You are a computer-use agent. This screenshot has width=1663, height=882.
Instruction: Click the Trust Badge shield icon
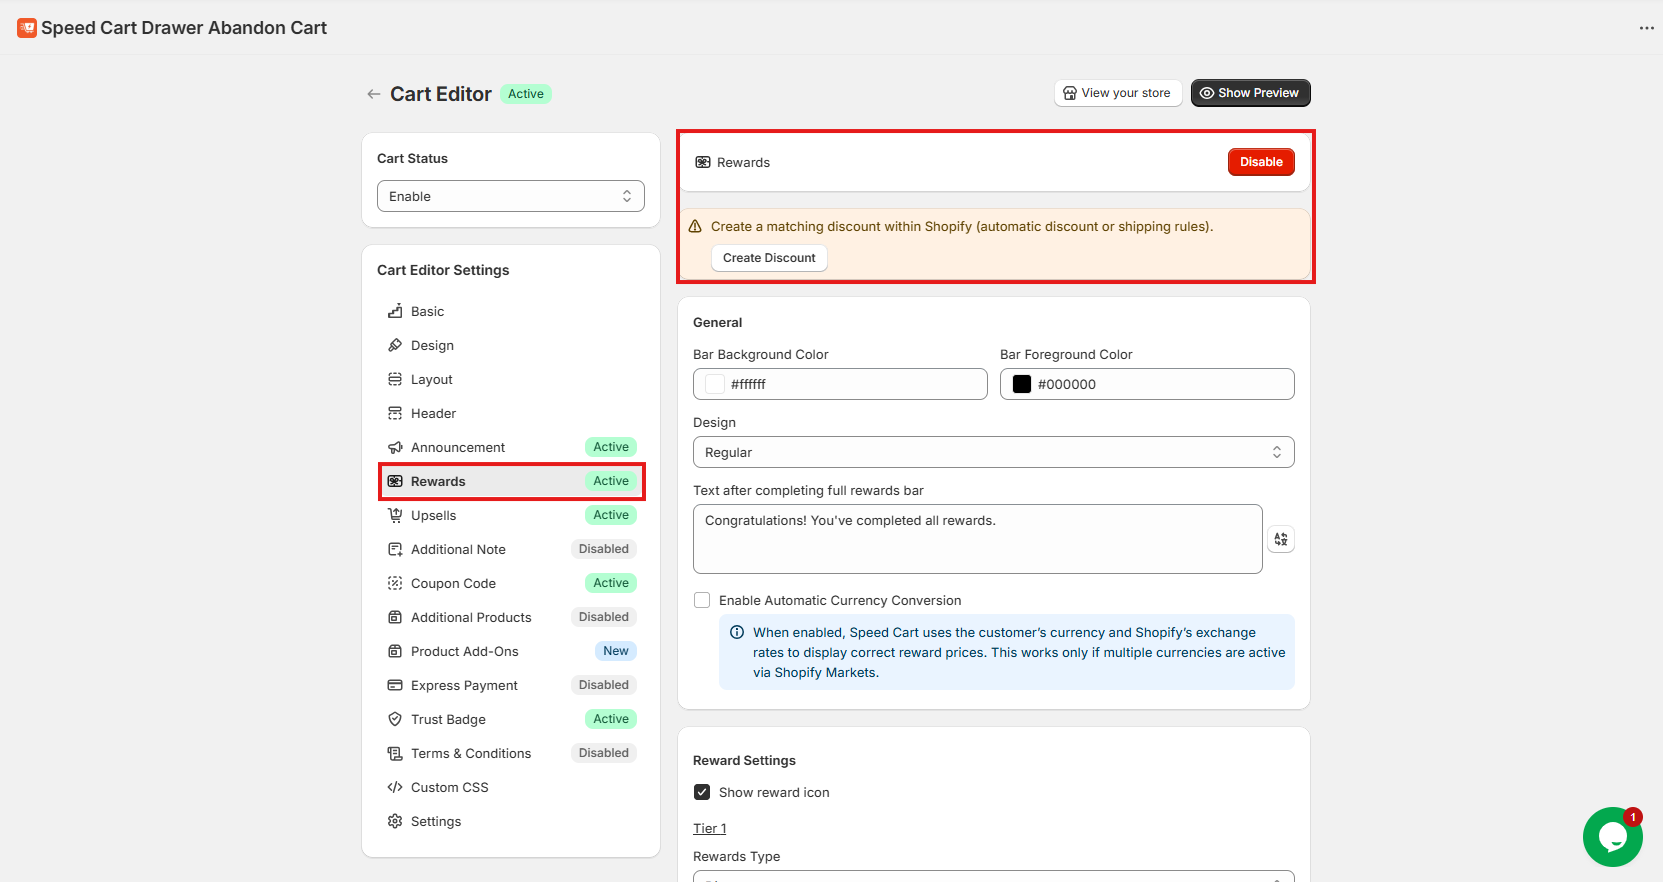tap(395, 719)
